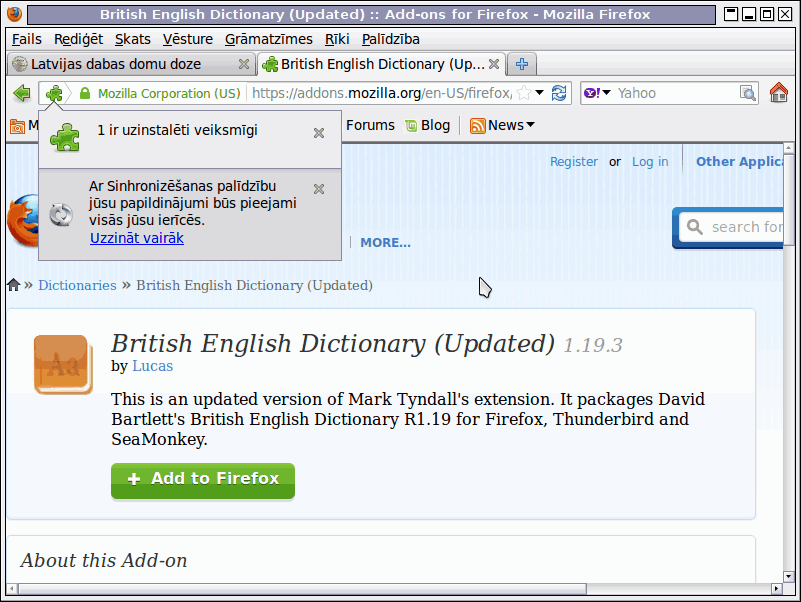Click the Firefox icon in title bar
801x602 pixels.
point(14,14)
